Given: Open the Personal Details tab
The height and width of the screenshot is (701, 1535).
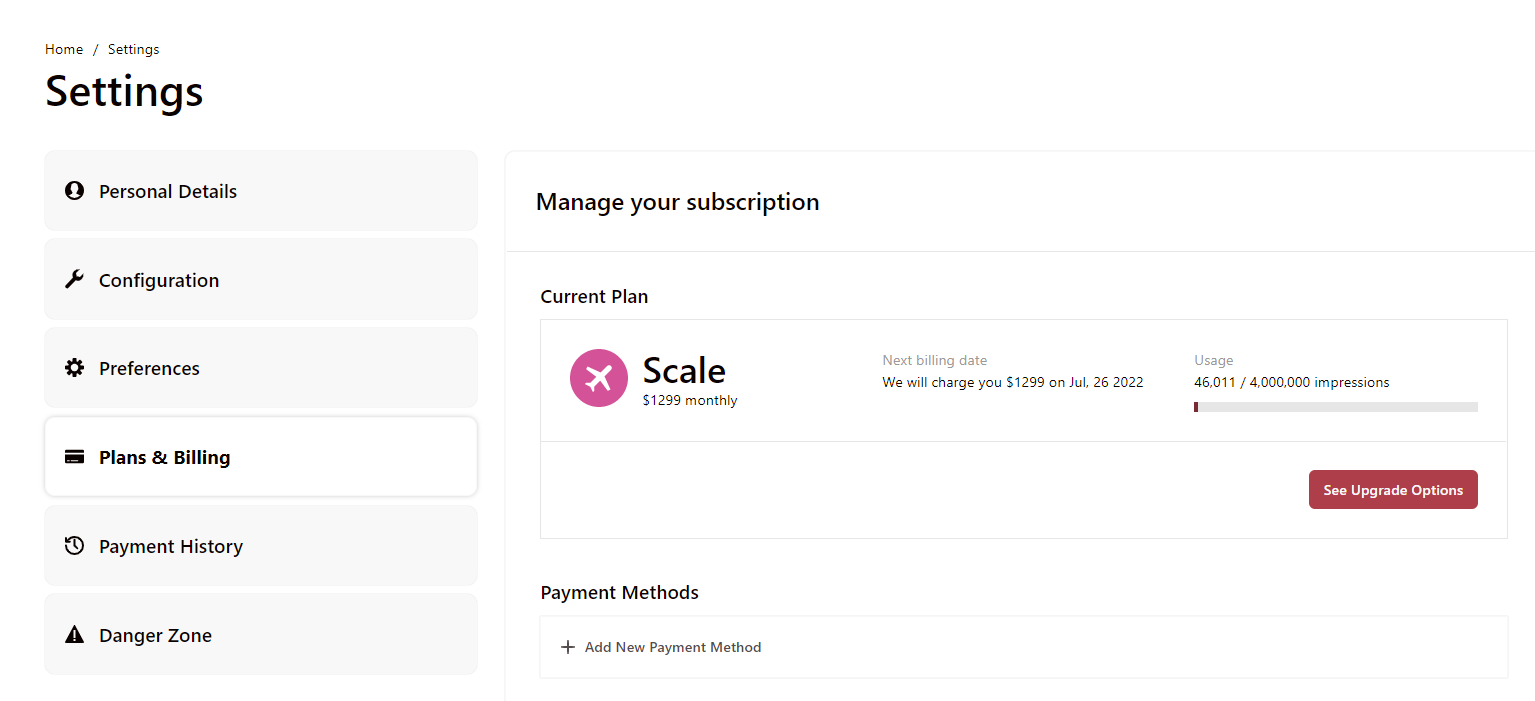Looking at the screenshot, I should tap(261, 191).
